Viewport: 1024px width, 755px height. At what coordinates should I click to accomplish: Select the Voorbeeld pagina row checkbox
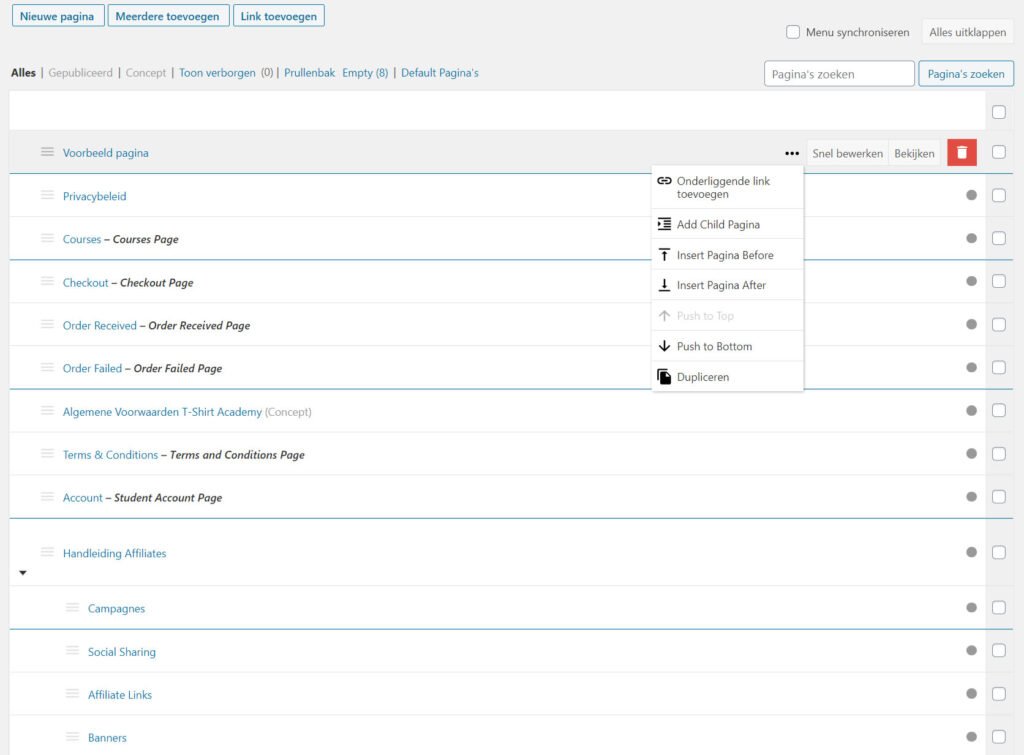click(999, 152)
